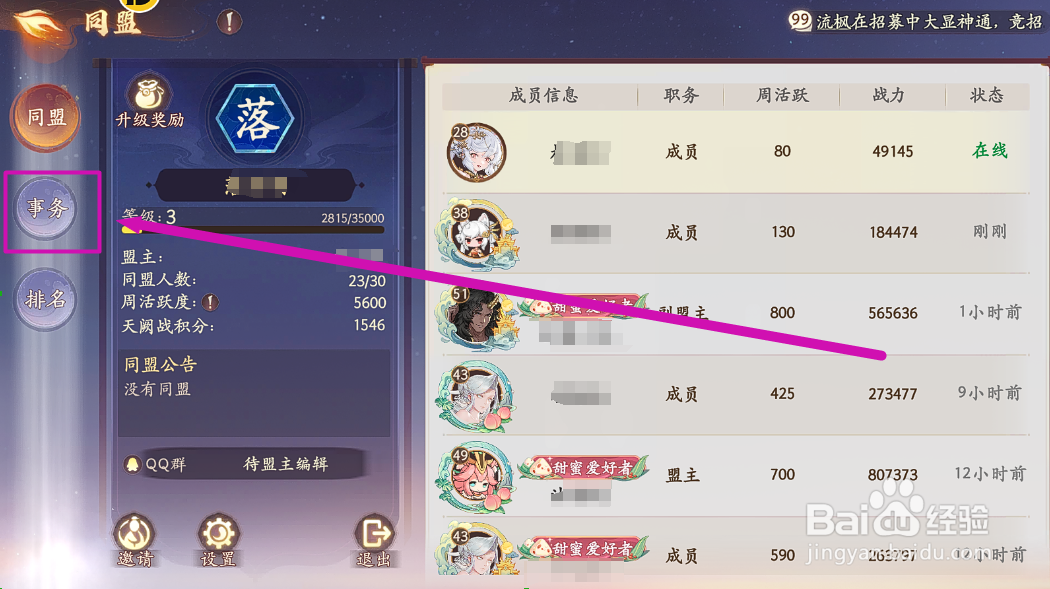Sort members by 周活跃 column header
The width and height of the screenshot is (1050, 589).
pyautogui.click(x=782, y=96)
